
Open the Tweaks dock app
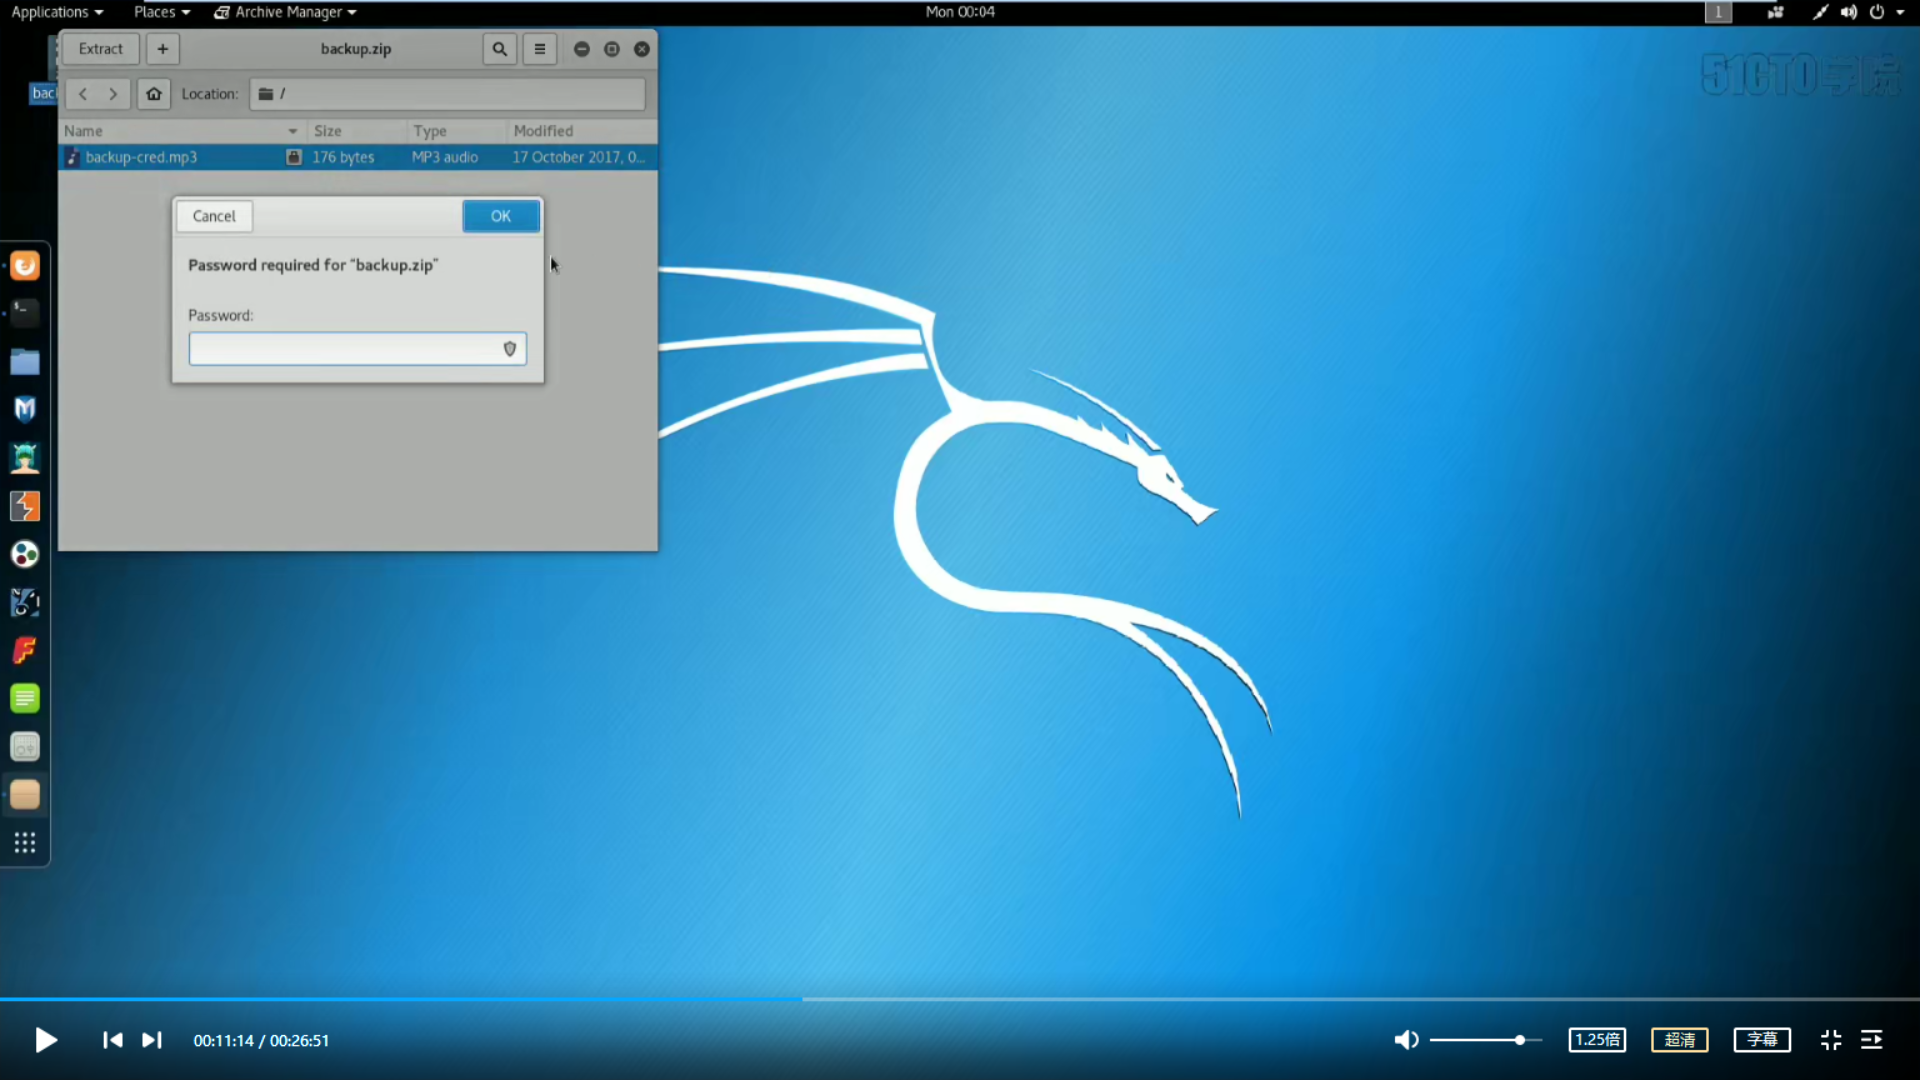tap(25, 746)
